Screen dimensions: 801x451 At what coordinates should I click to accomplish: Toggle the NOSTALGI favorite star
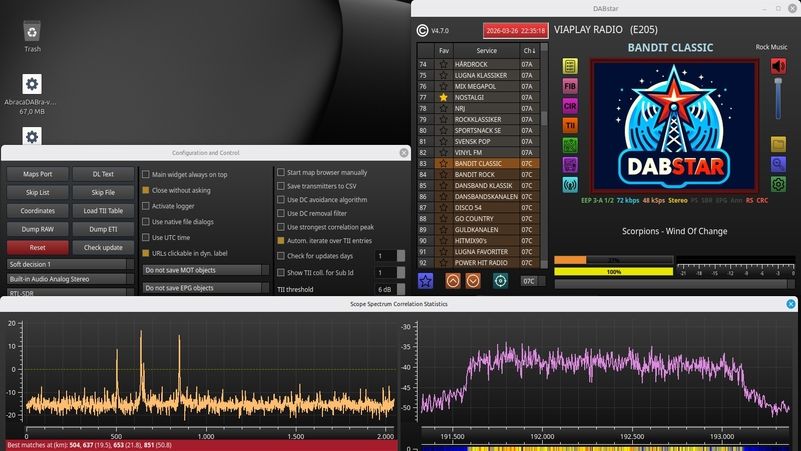[443, 97]
